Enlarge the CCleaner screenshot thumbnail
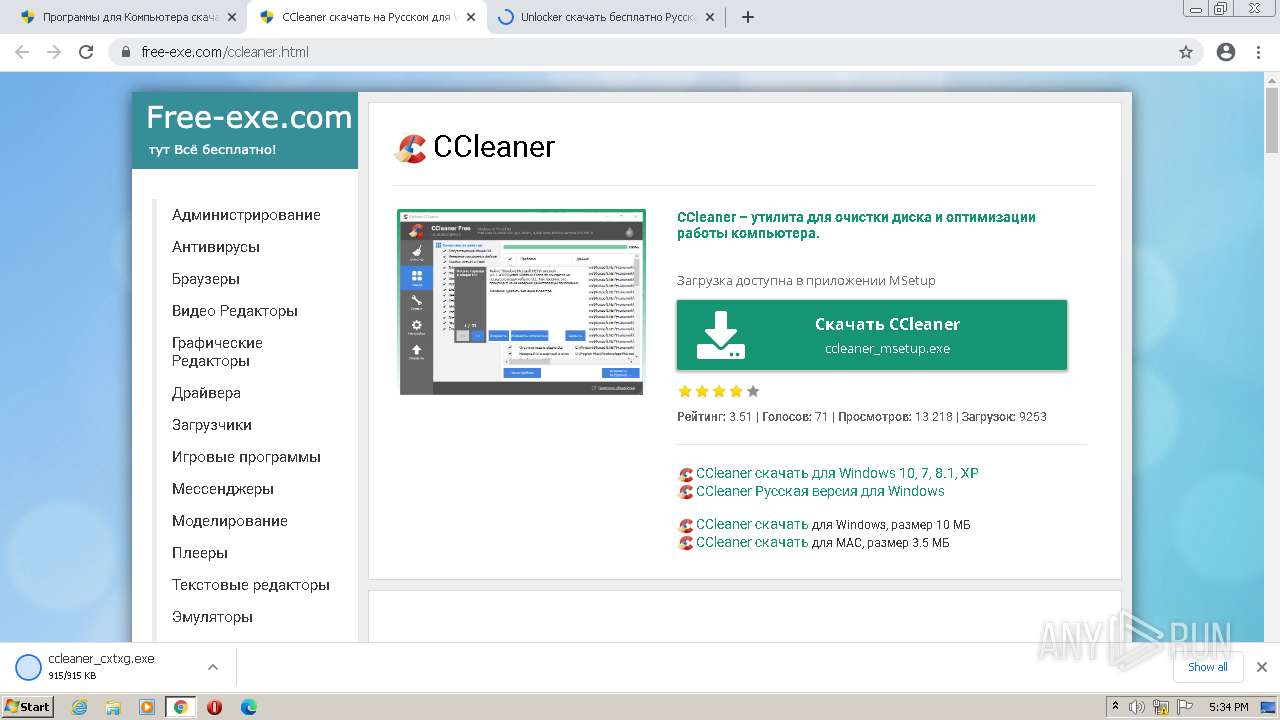The image size is (1280, 720). click(x=522, y=302)
